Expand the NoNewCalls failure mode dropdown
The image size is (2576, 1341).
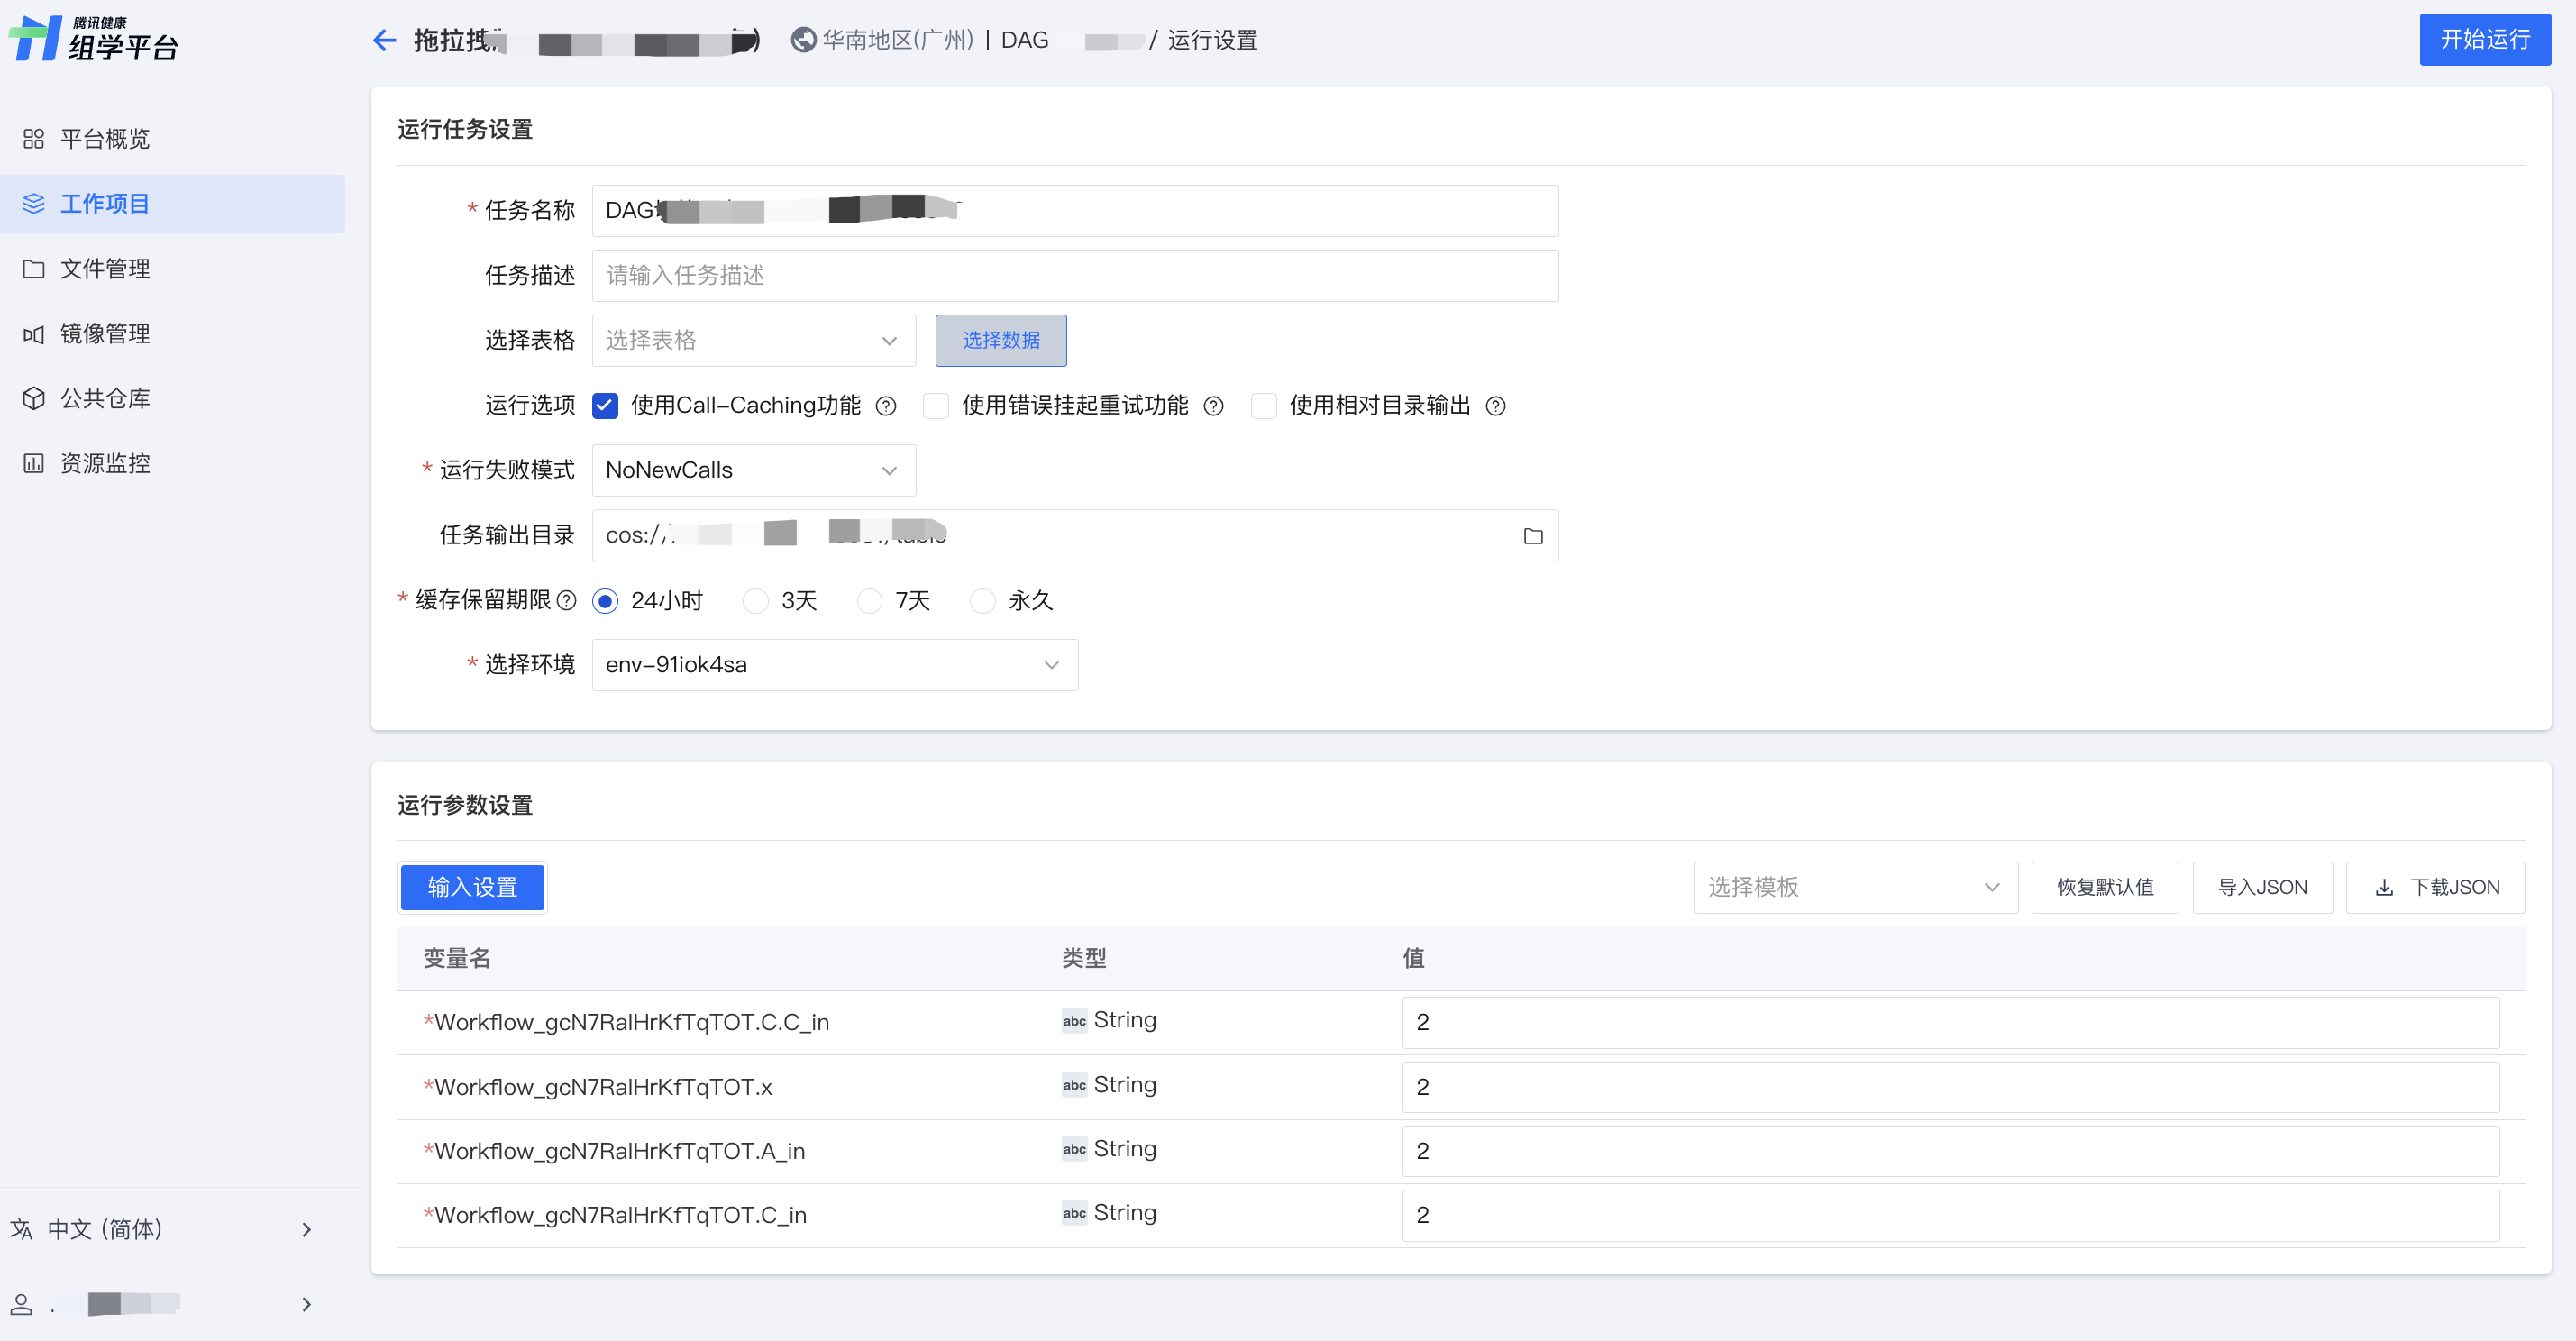[753, 471]
